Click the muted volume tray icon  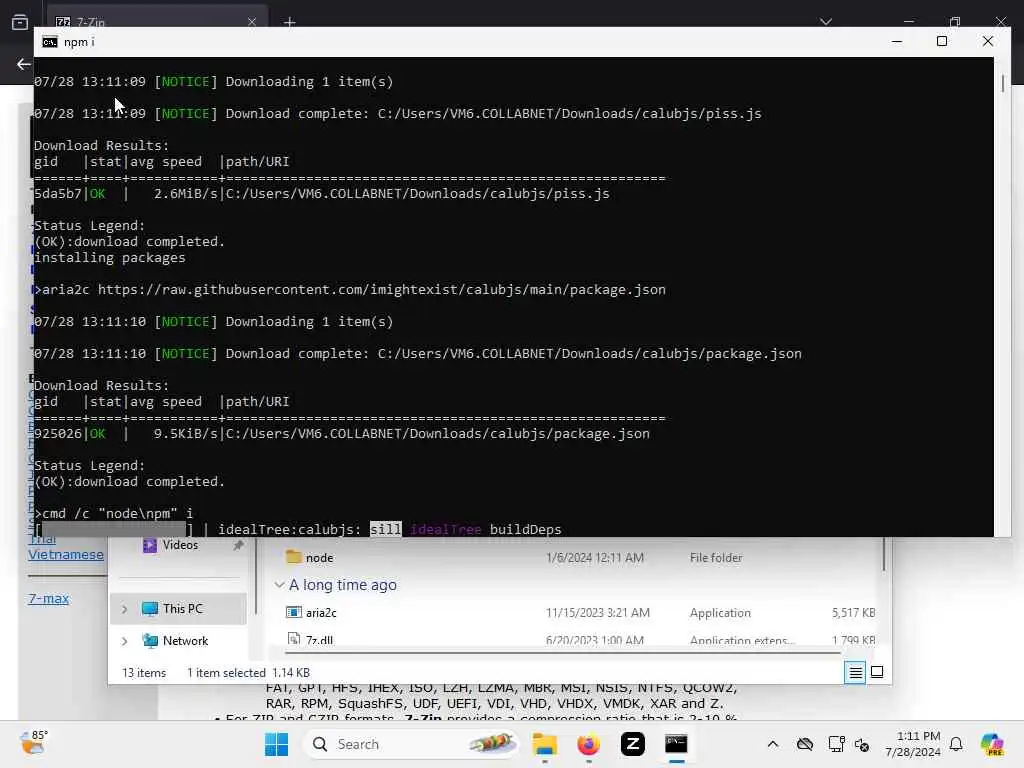[x=861, y=744]
